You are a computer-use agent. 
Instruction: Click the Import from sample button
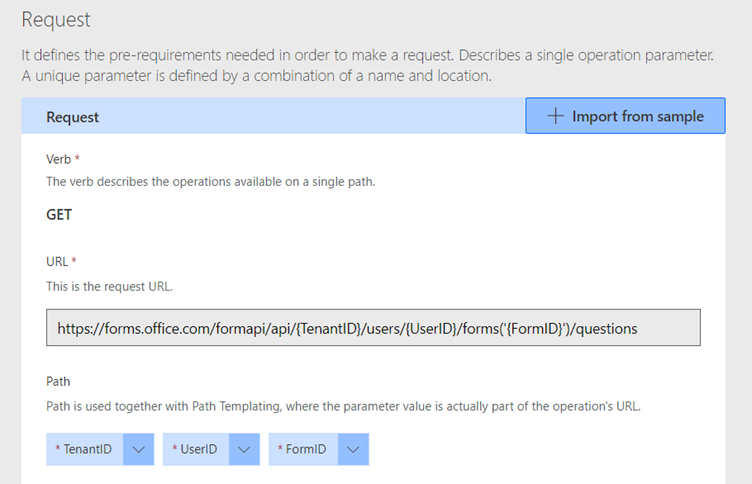pos(625,116)
